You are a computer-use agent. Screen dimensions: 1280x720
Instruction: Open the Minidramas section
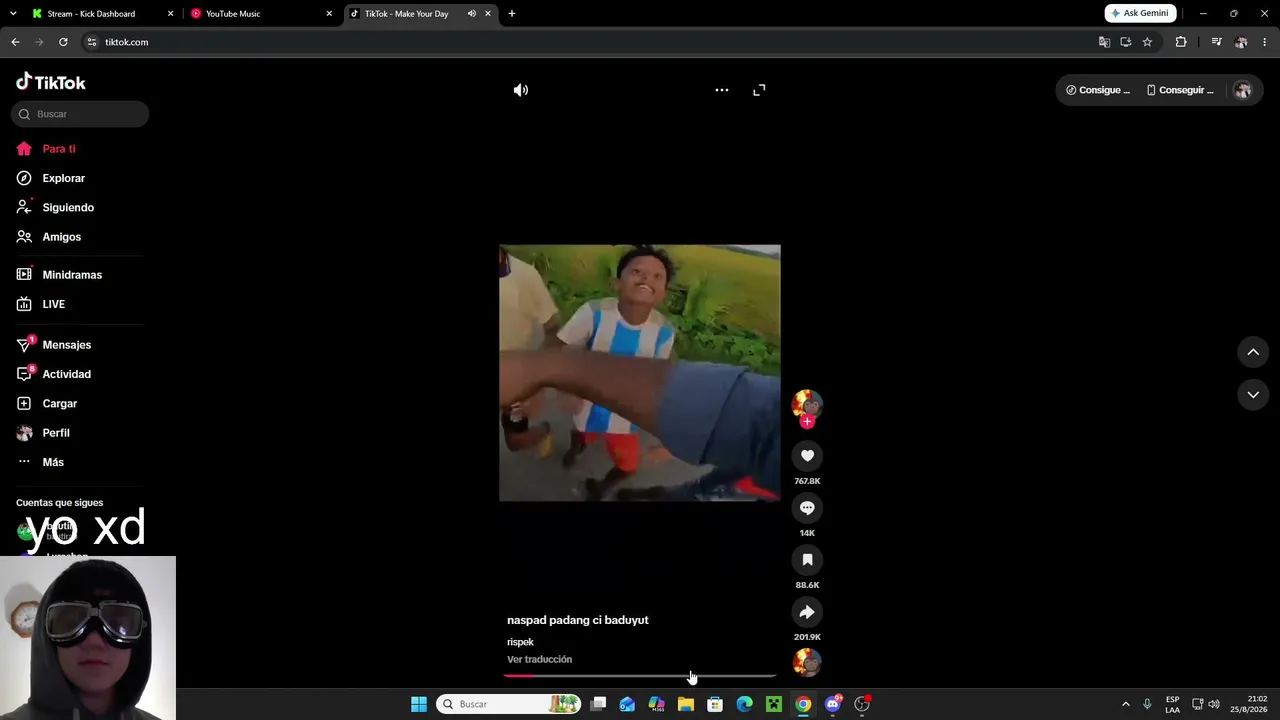[72, 275]
